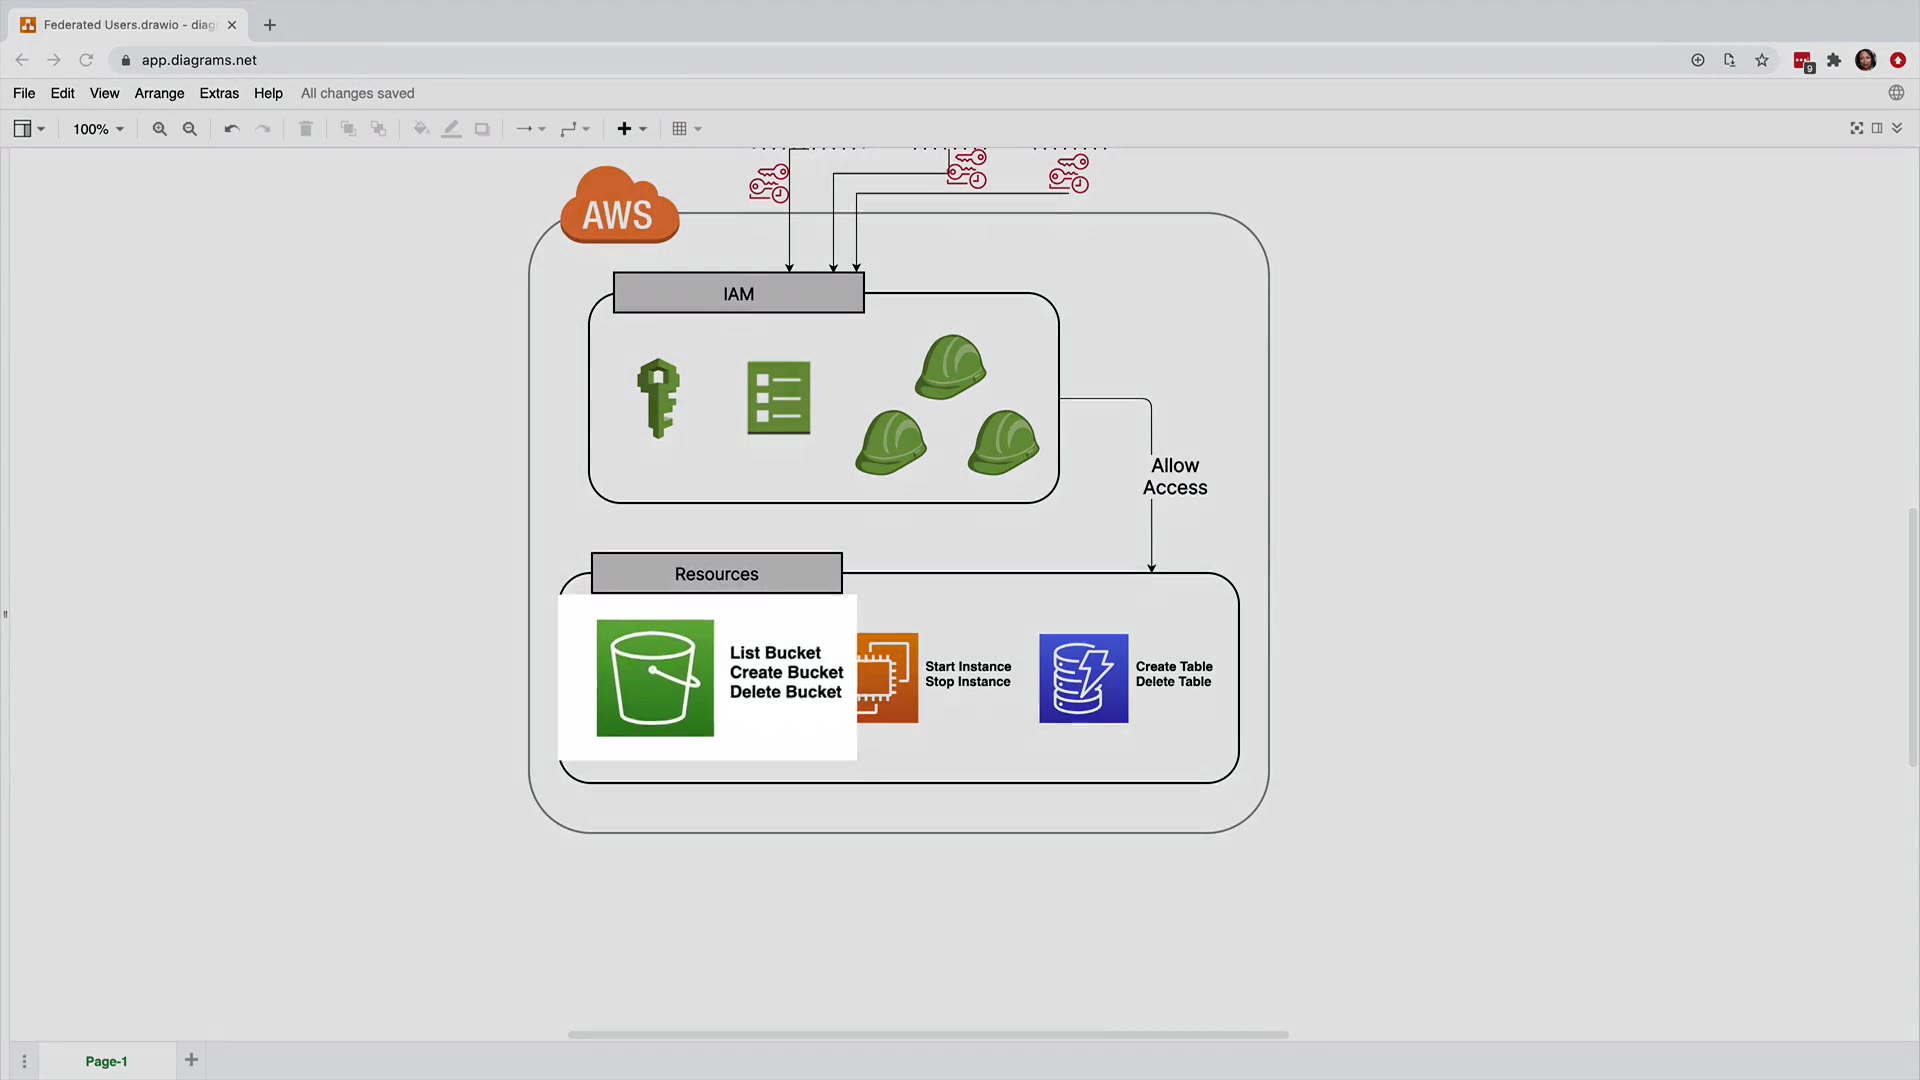Click the language globe icon

point(1896,93)
